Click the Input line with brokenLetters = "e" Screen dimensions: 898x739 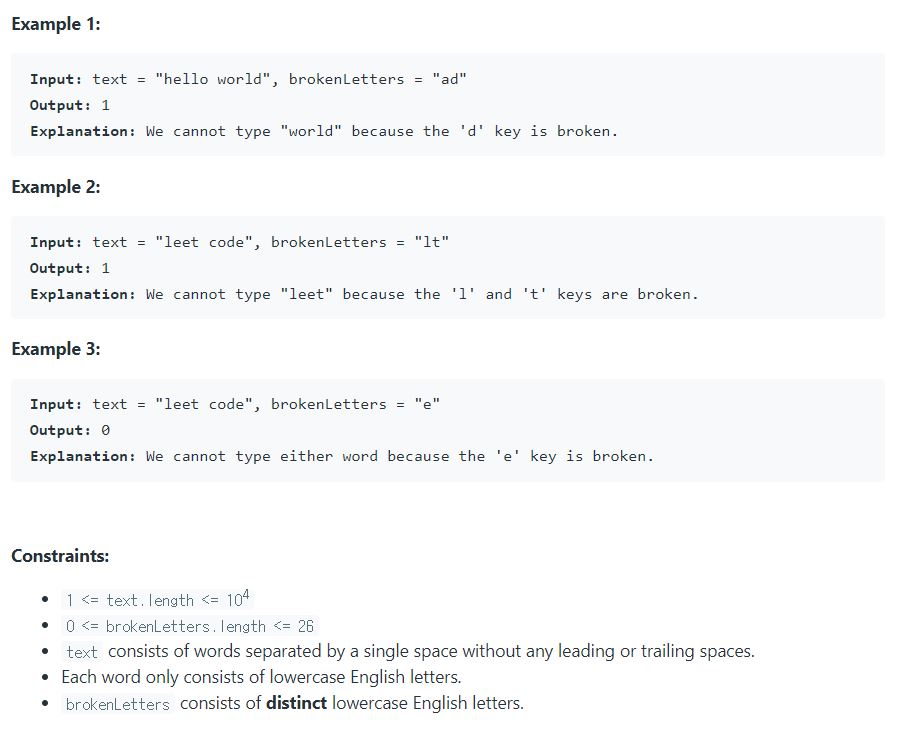235,404
